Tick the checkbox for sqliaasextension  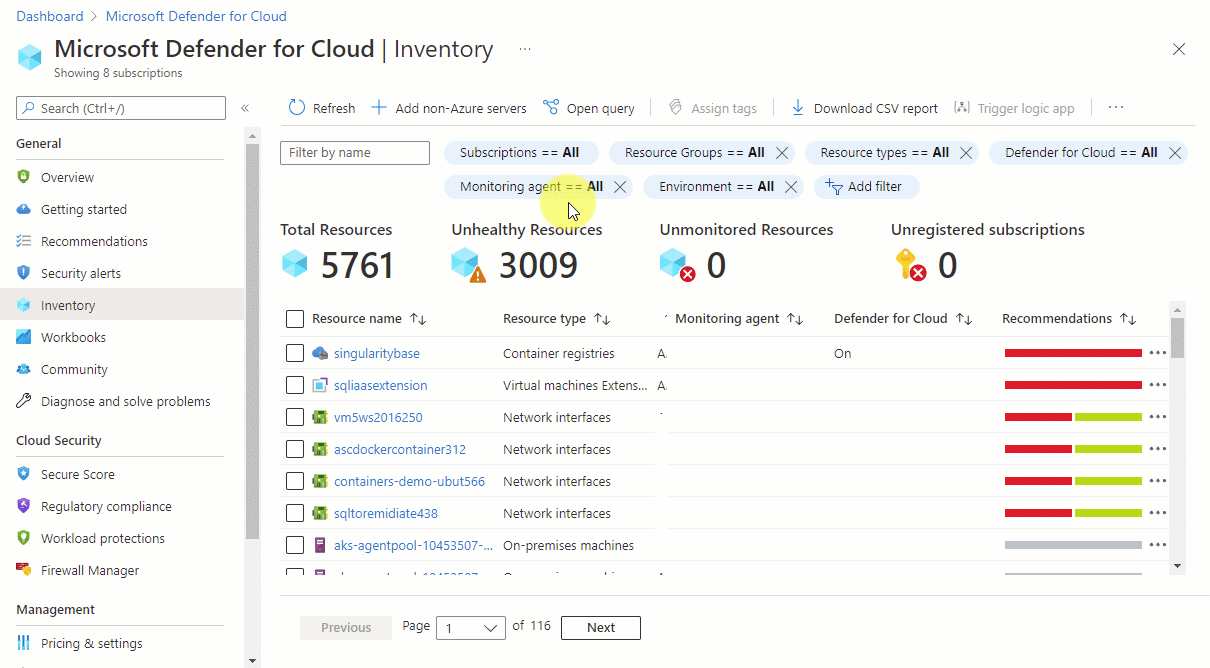point(295,385)
